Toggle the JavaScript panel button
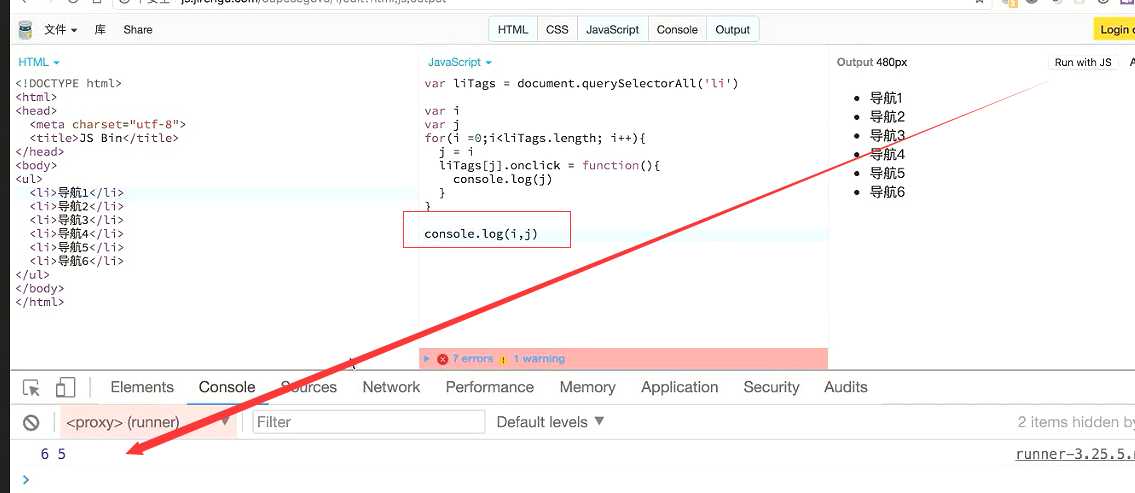The height and width of the screenshot is (493, 1135). pos(612,30)
